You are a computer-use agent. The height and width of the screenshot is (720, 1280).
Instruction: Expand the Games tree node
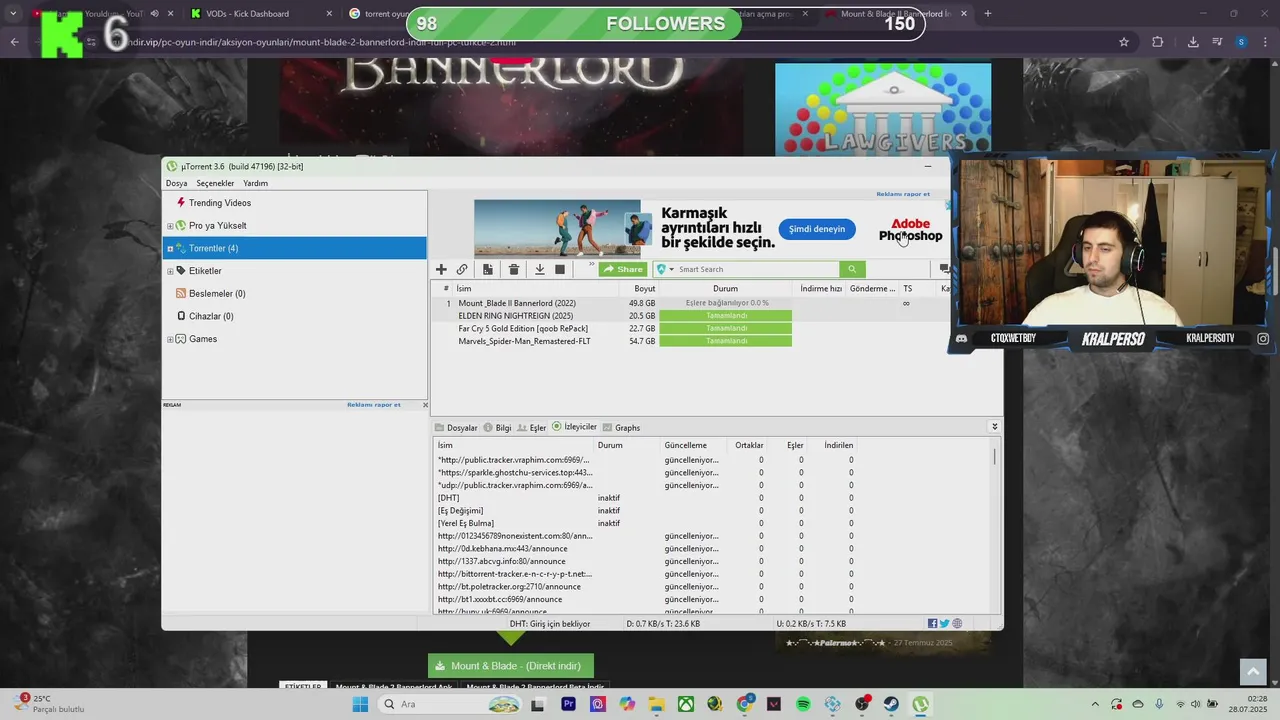170,339
